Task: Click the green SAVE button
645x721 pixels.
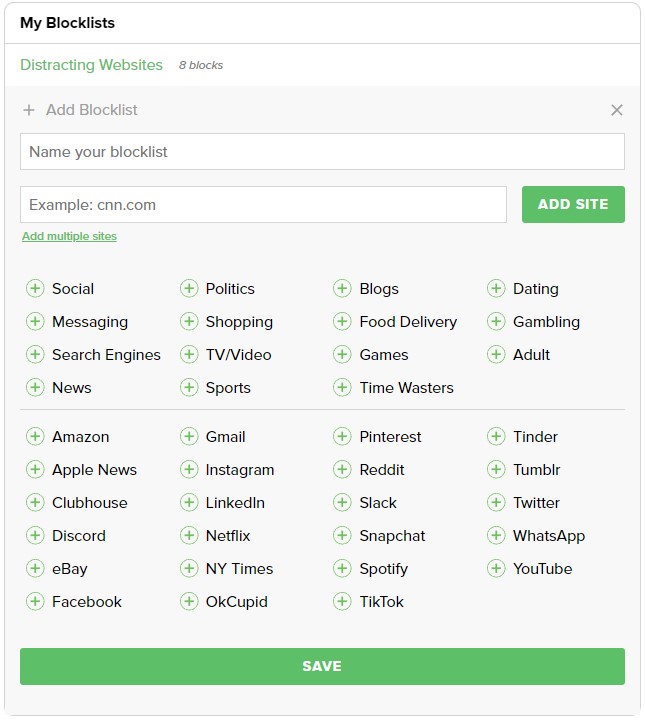Action: pos(322,666)
